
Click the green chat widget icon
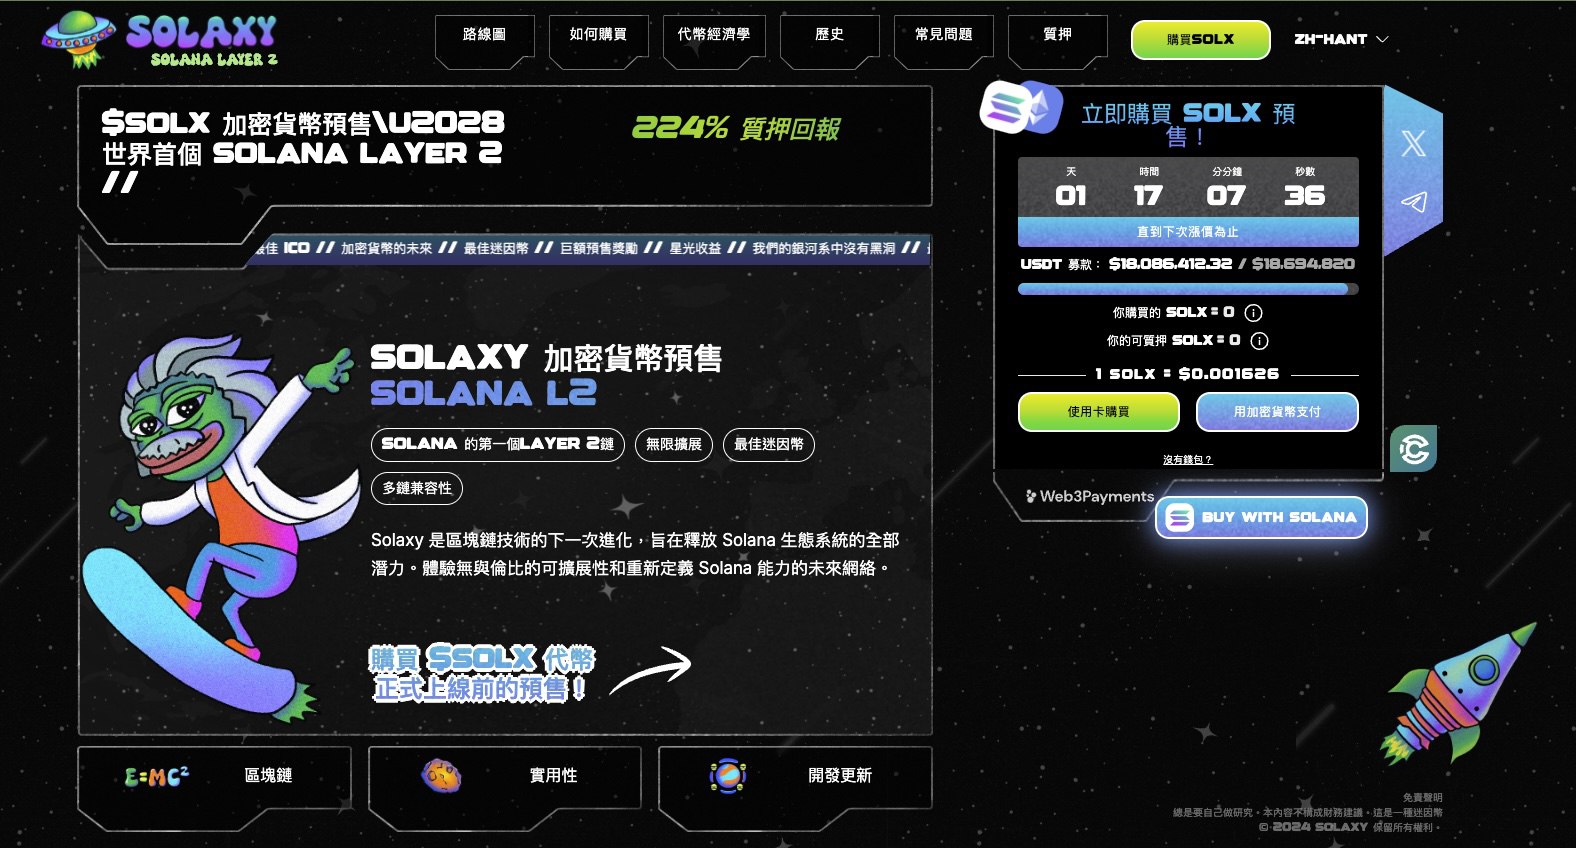[x=1413, y=449]
